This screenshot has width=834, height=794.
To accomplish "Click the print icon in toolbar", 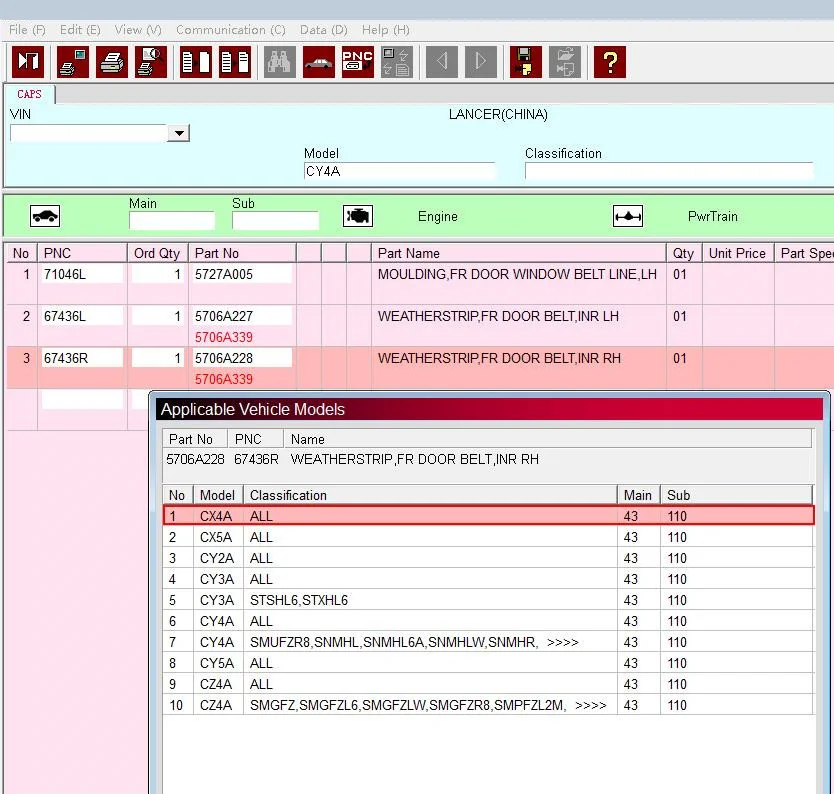I will 112,62.
